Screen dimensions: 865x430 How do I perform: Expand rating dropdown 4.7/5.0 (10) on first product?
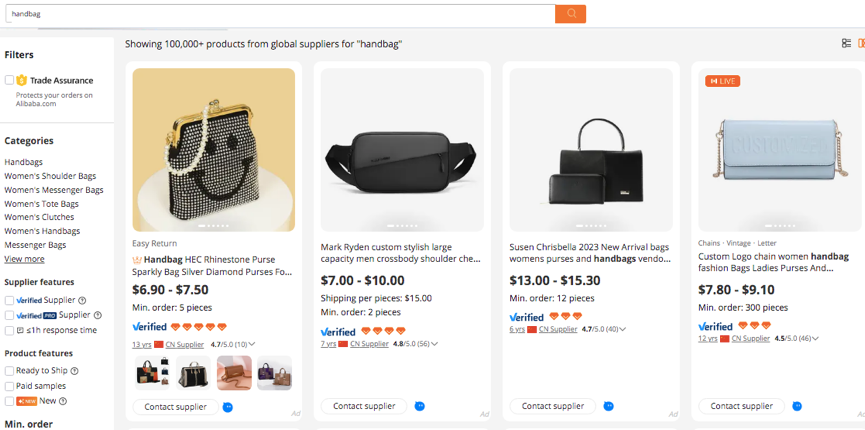click(252, 344)
